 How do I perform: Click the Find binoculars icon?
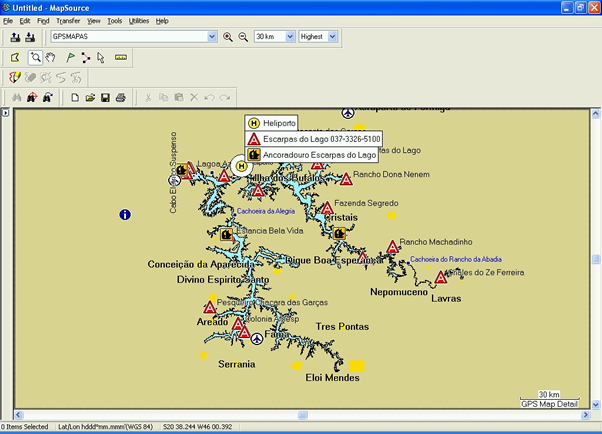15,97
